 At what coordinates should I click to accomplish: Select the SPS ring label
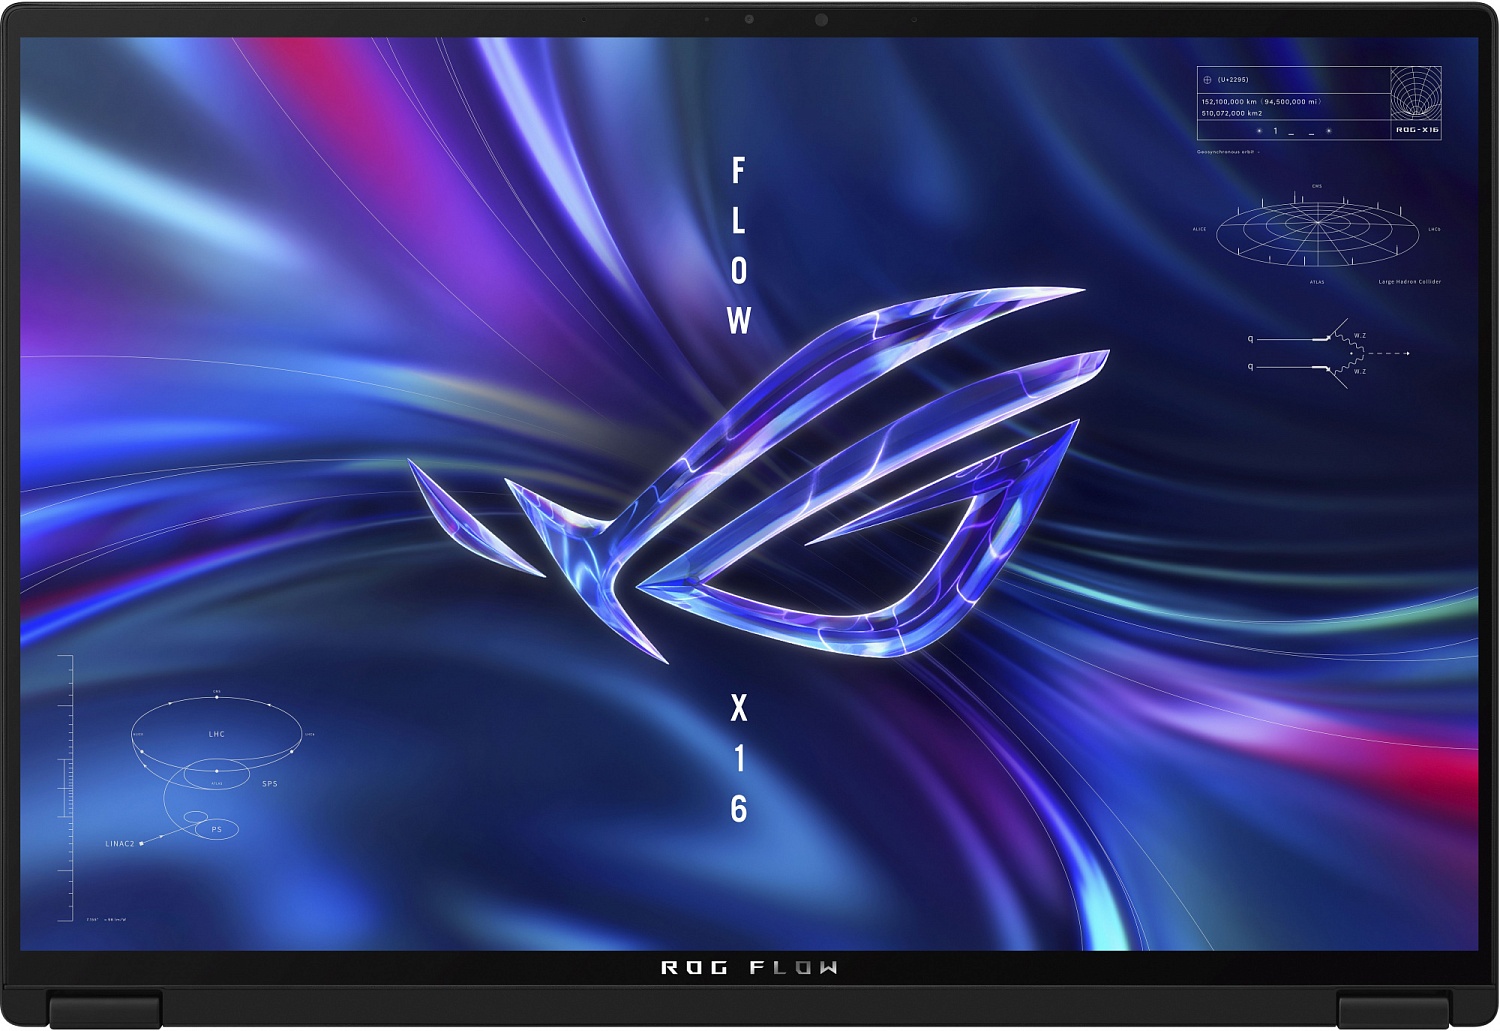pyautogui.click(x=270, y=784)
